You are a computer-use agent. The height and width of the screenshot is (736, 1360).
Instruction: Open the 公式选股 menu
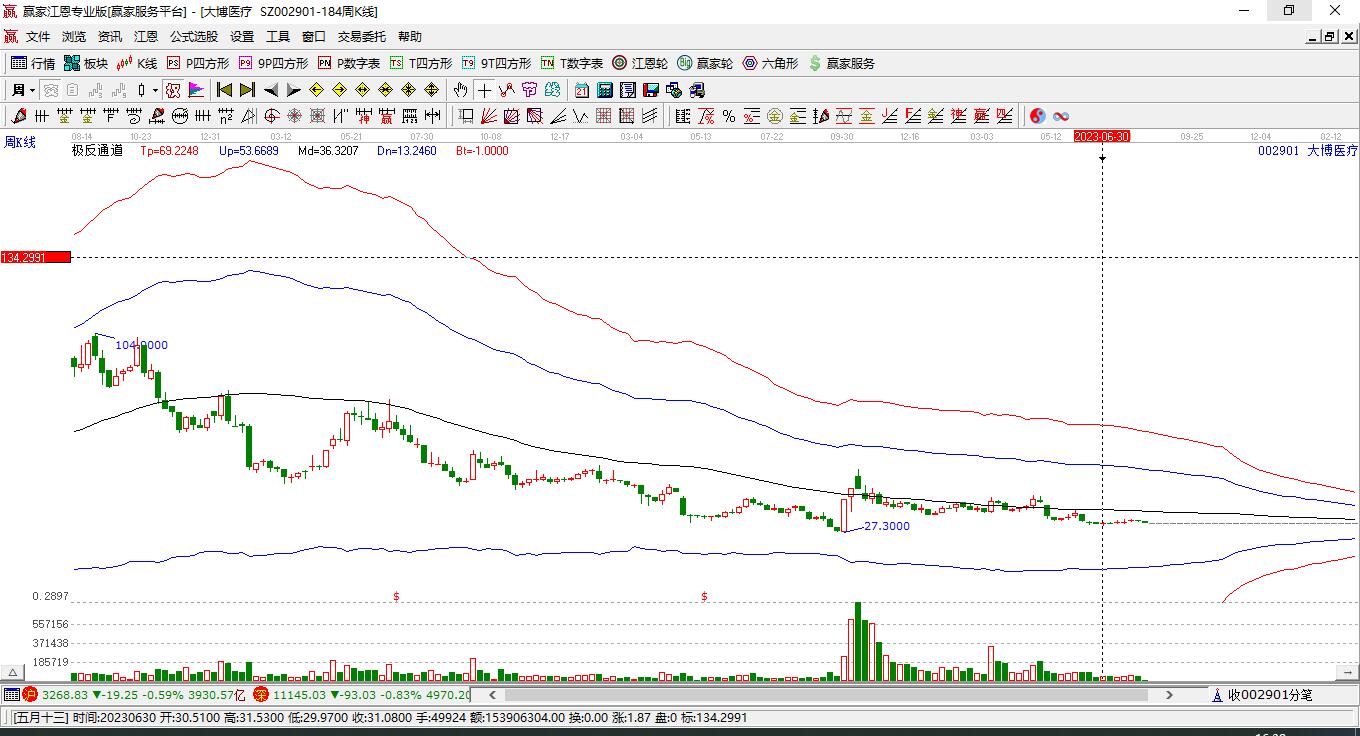tap(193, 36)
